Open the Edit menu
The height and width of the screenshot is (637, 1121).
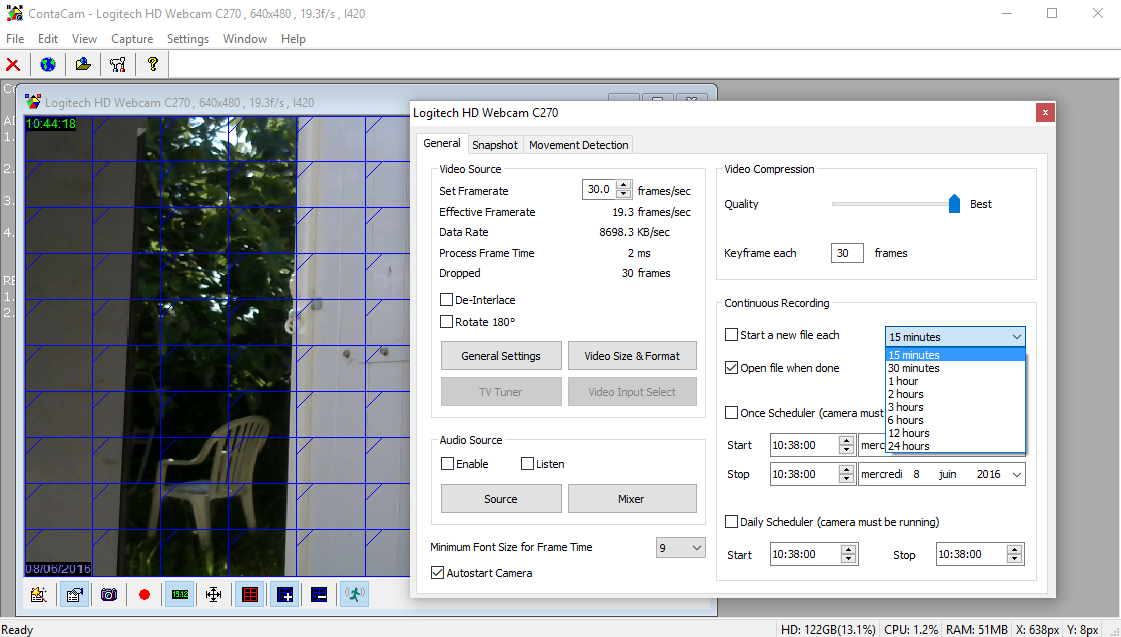(48, 39)
